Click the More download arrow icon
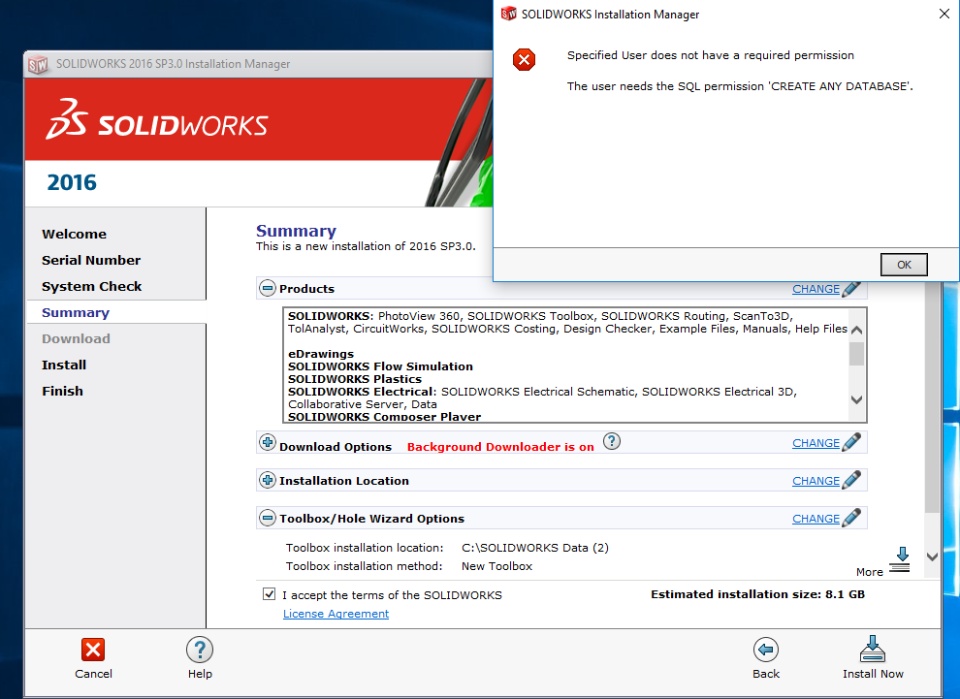Viewport: 960px width, 699px height. point(900,559)
